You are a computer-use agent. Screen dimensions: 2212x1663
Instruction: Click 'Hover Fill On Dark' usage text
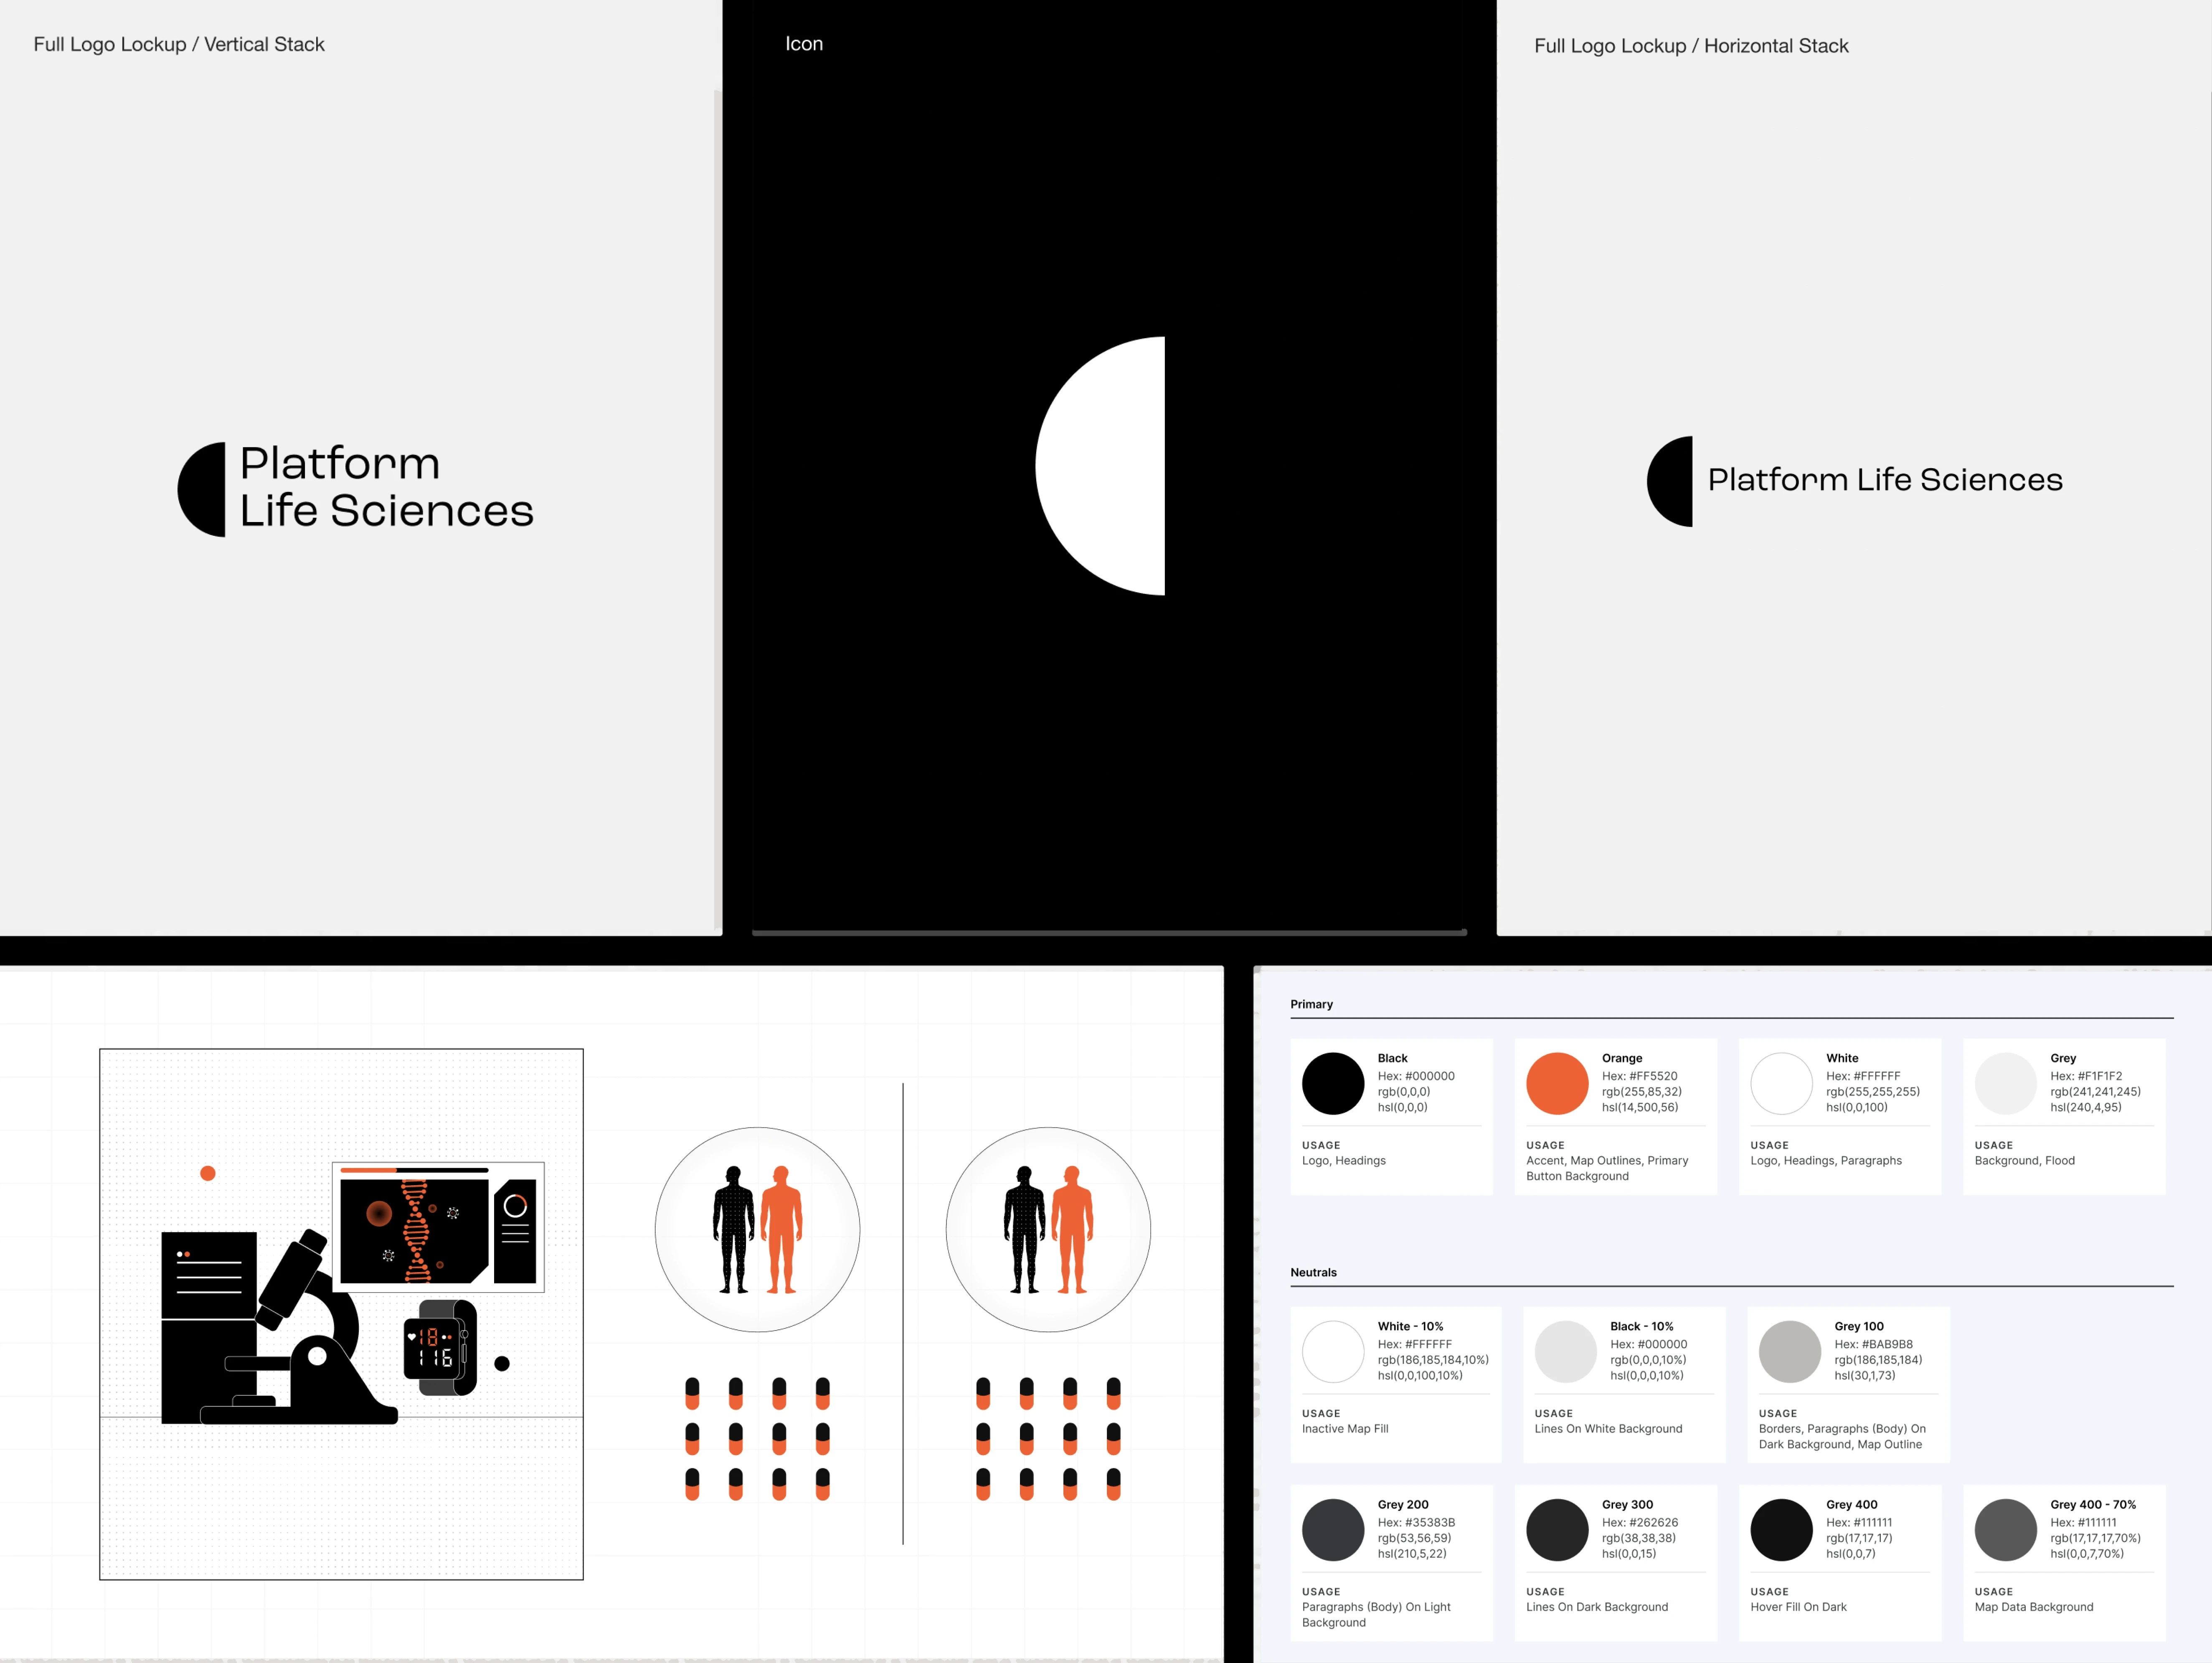1798,1607
